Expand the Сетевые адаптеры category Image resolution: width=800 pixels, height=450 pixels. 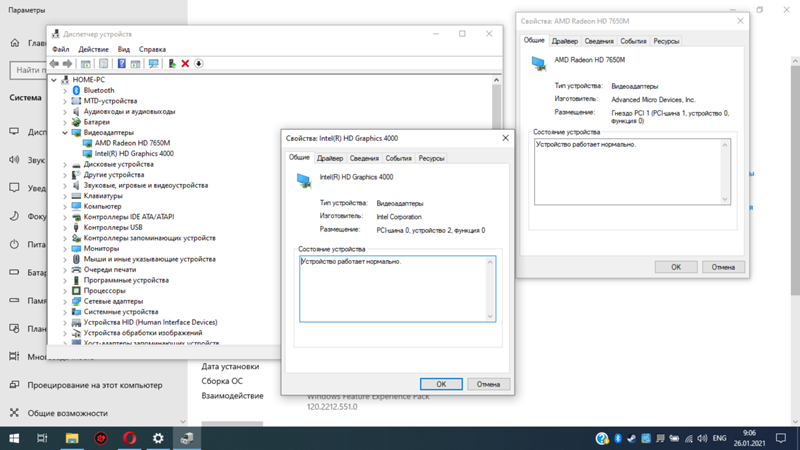click(x=65, y=302)
